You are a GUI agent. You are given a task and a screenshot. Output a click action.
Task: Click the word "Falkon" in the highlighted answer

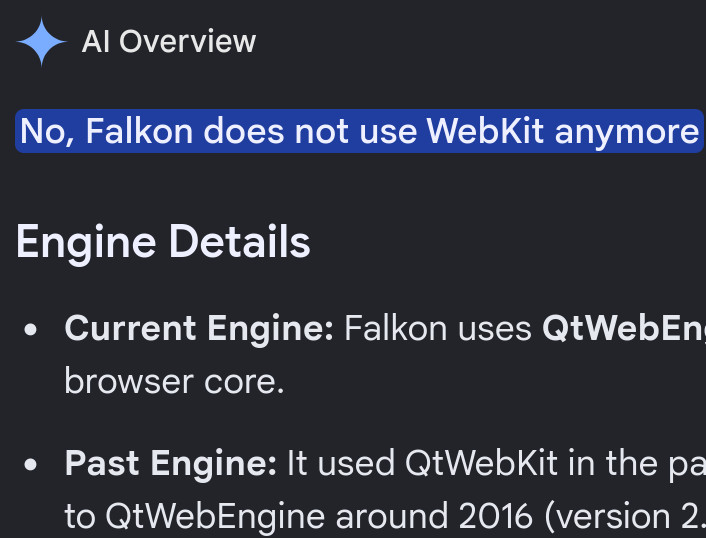(139, 131)
